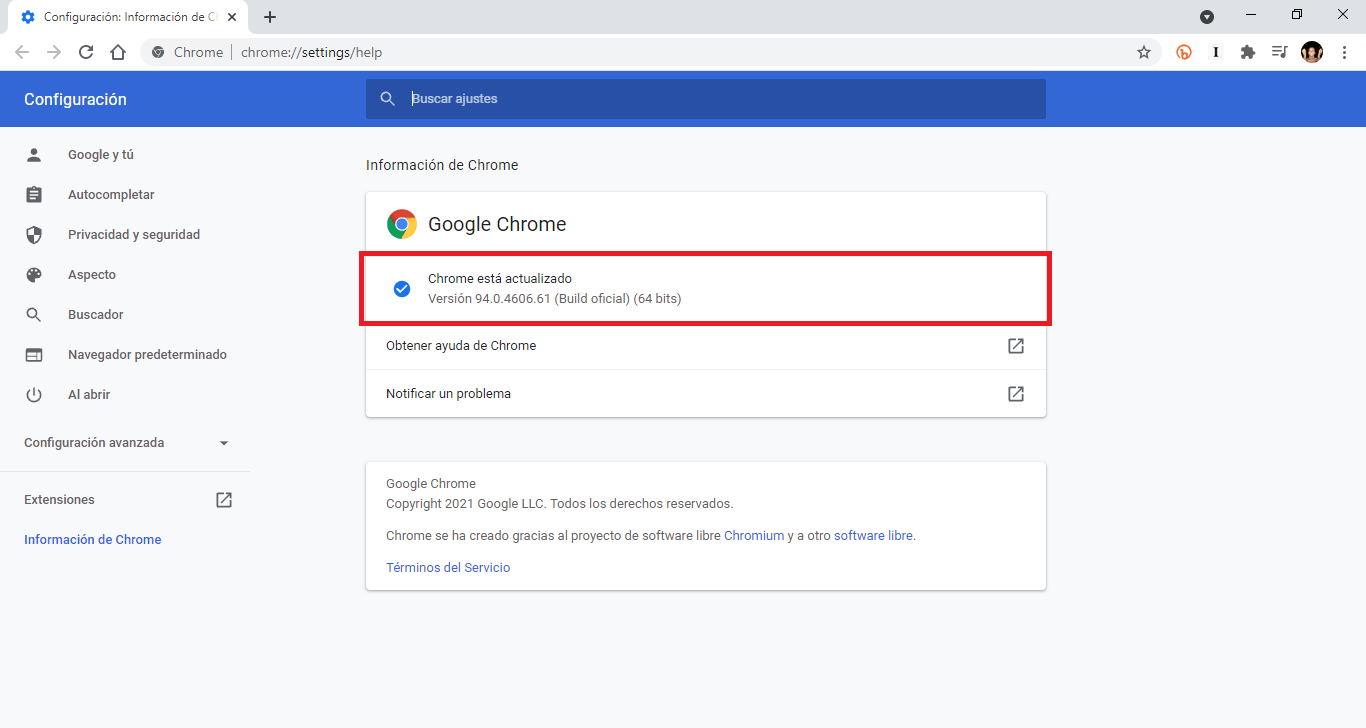Click the browser forward arrow
Viewport: 1366px width, 728px height.
click(x=54, y=52)
